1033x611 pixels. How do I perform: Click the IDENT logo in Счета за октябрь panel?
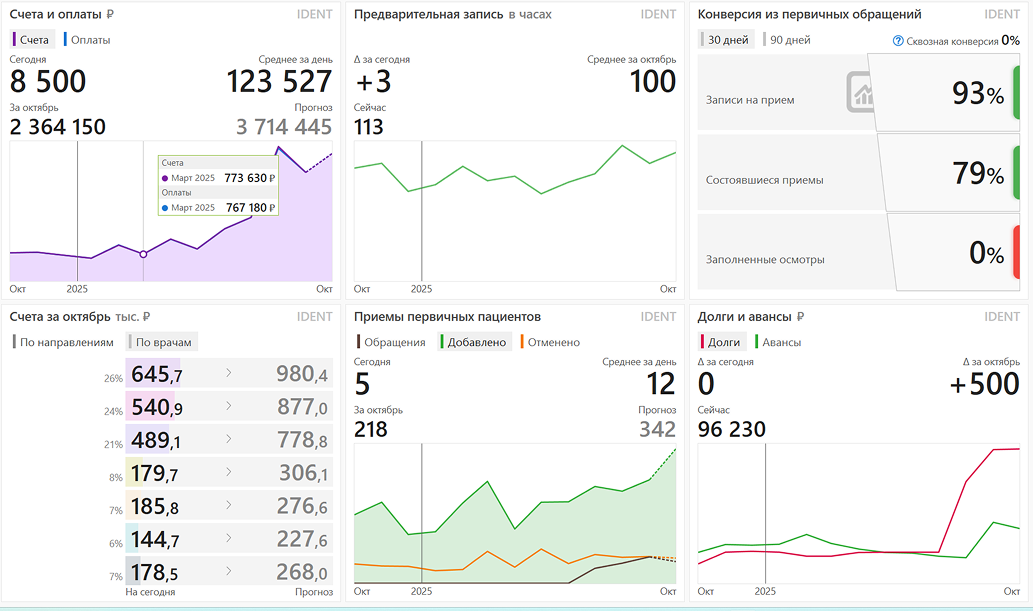pos(314,317)
